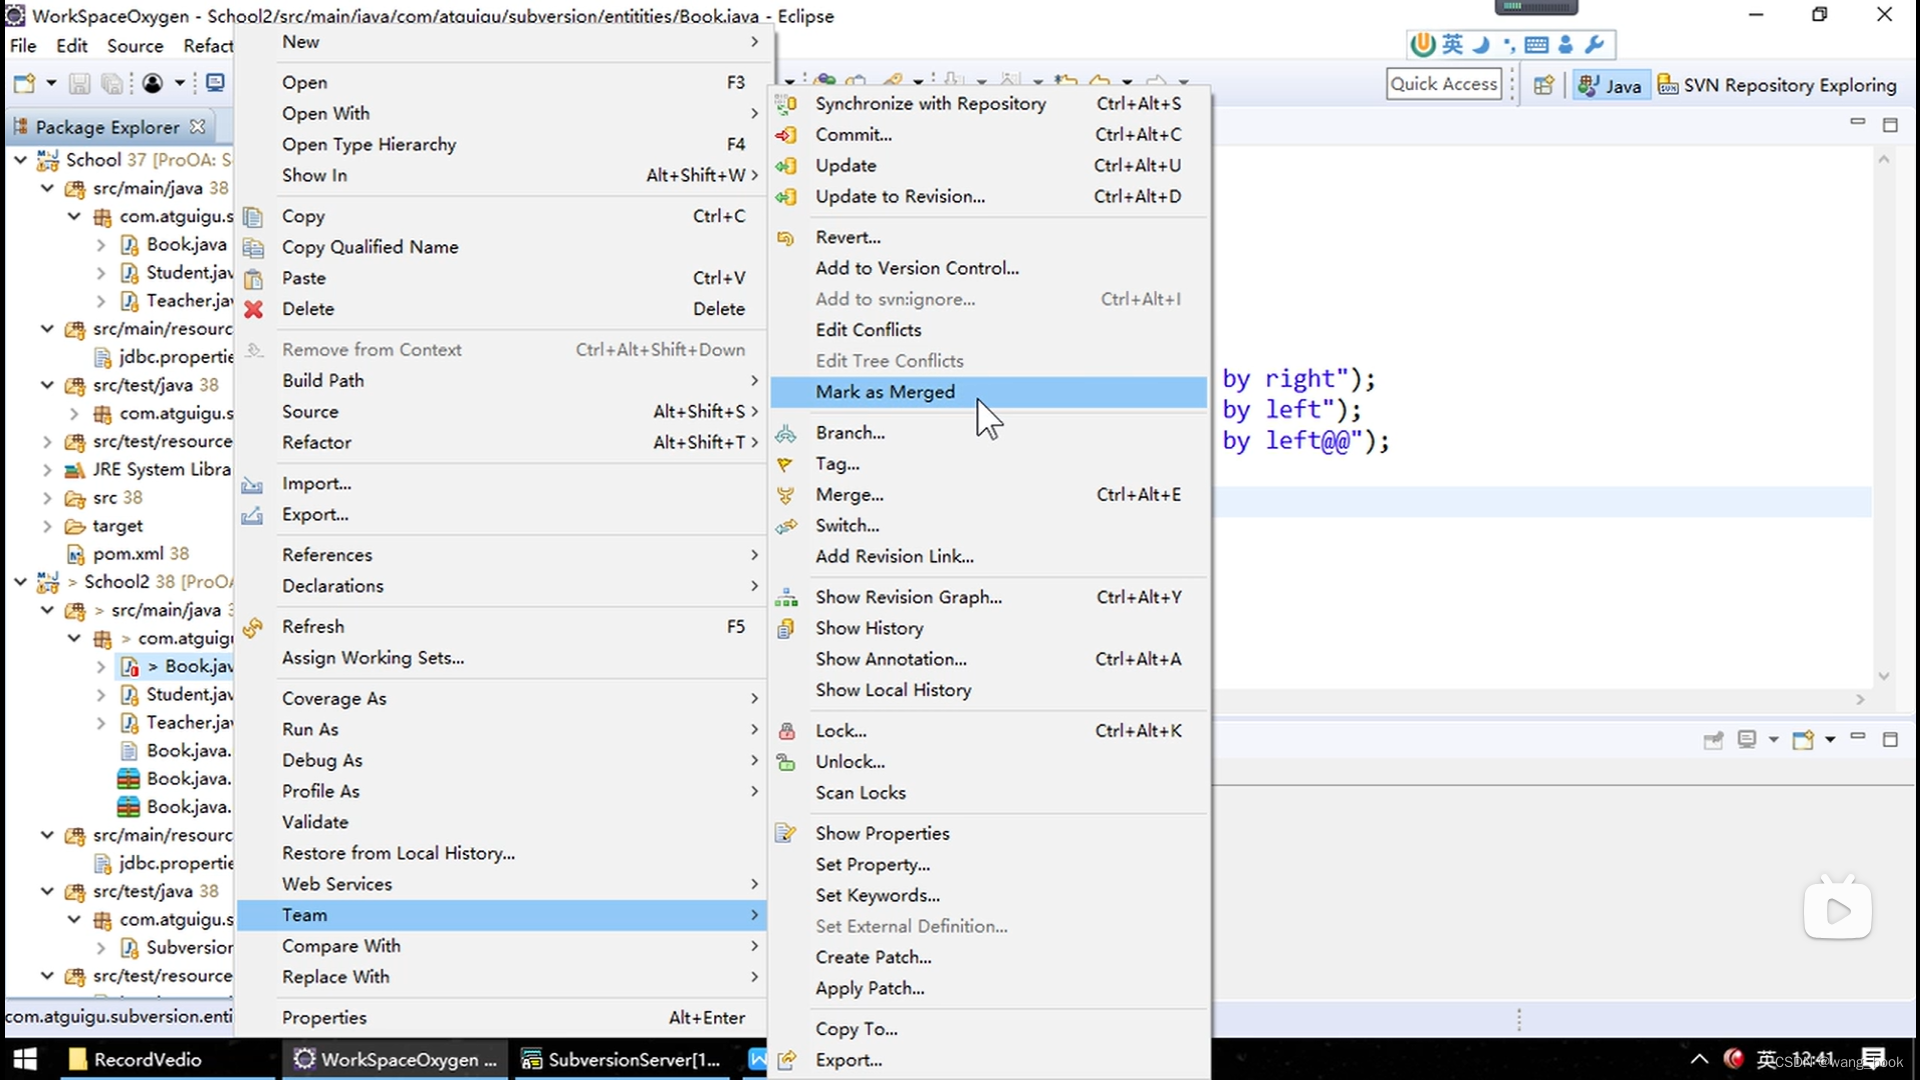Click the Update to Revision icon
The width and height of the screenshot is (1920, 1080).
click(x=786, y=196)
